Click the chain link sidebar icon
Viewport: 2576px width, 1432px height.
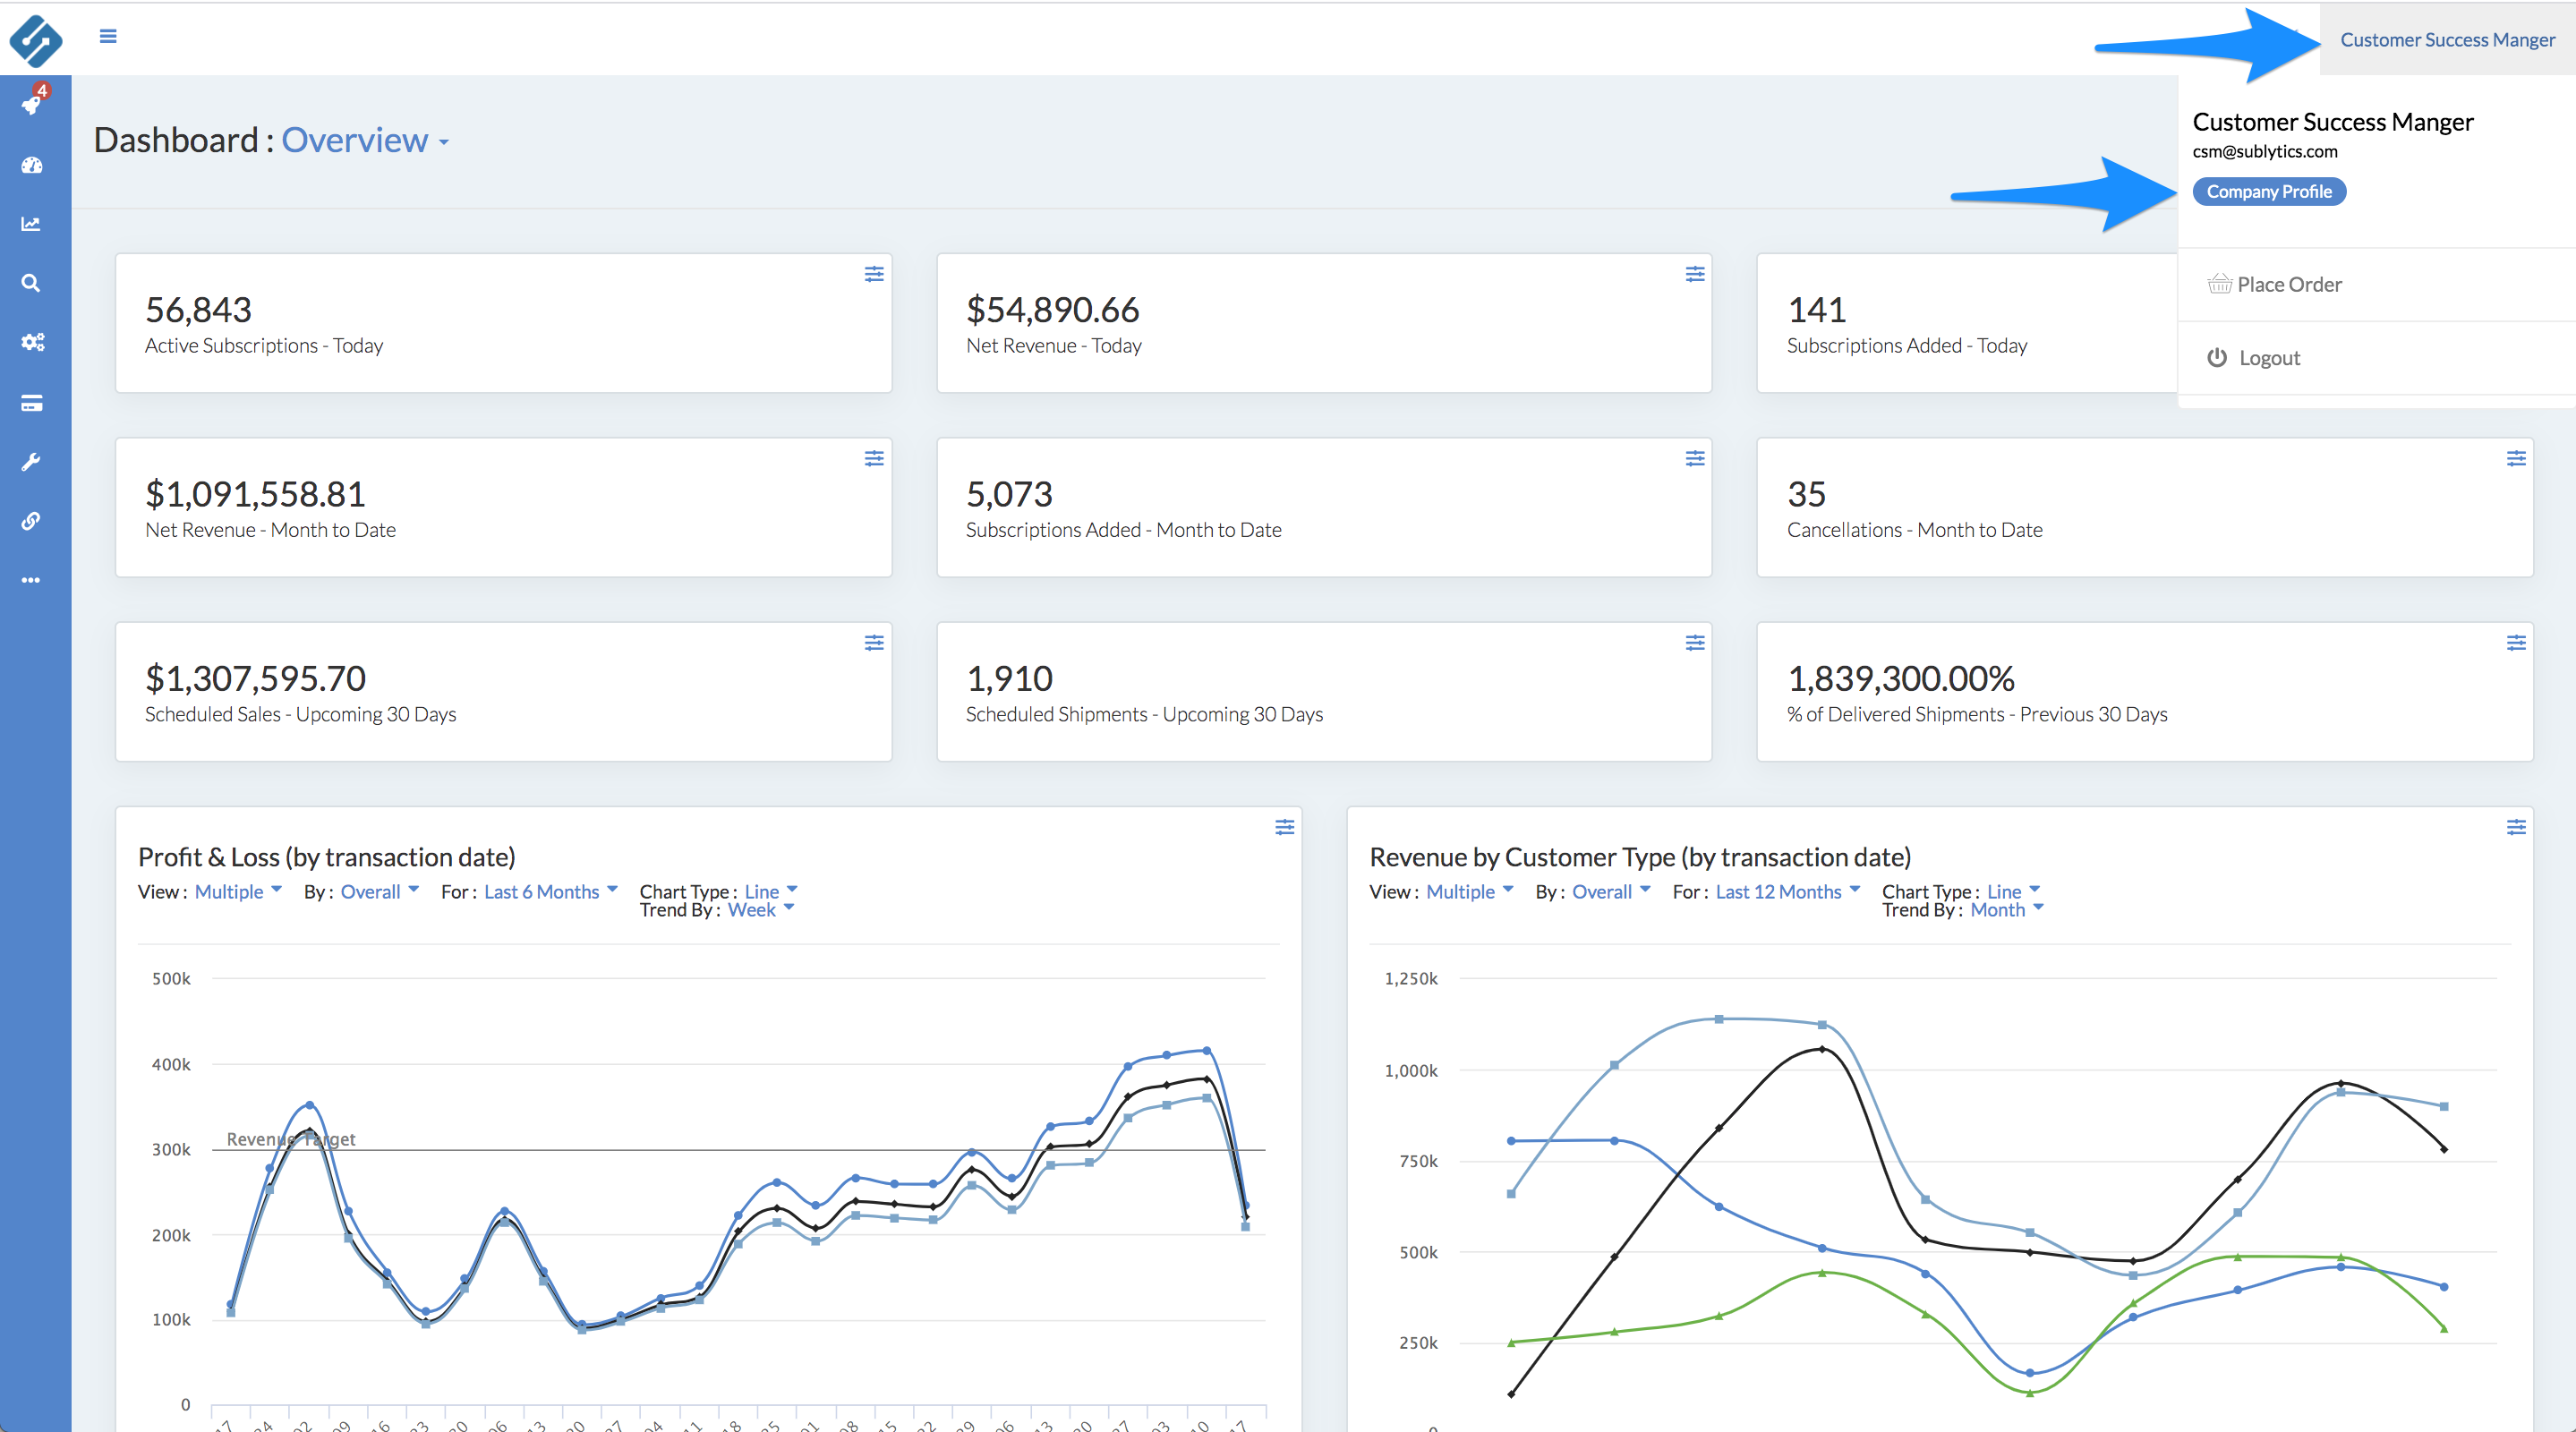[32, 521]
